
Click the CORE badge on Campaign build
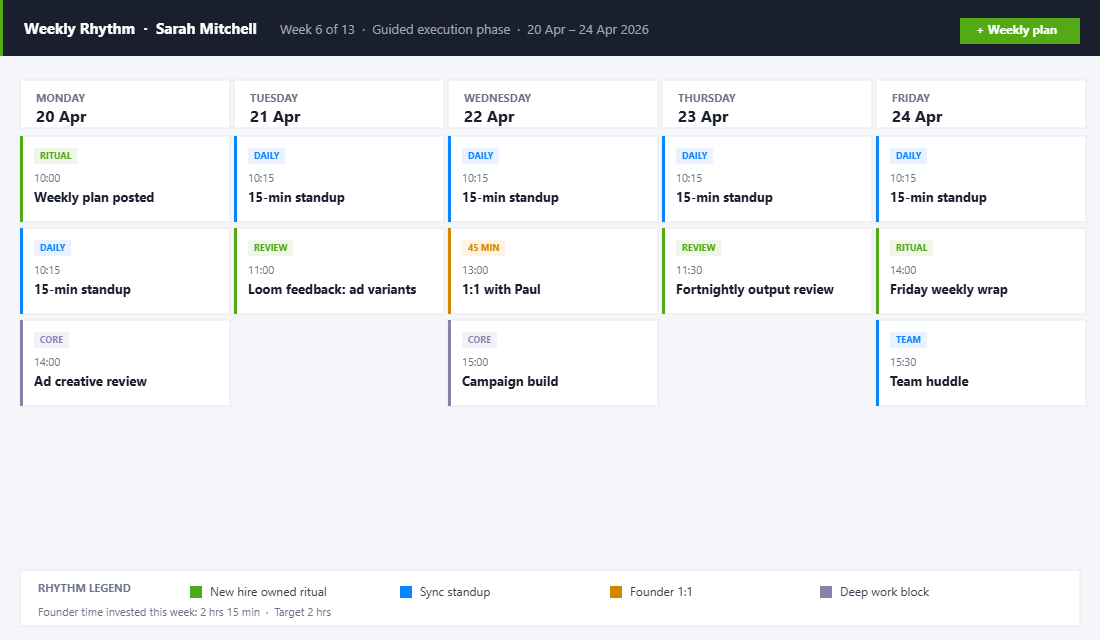tap(479, 339)
